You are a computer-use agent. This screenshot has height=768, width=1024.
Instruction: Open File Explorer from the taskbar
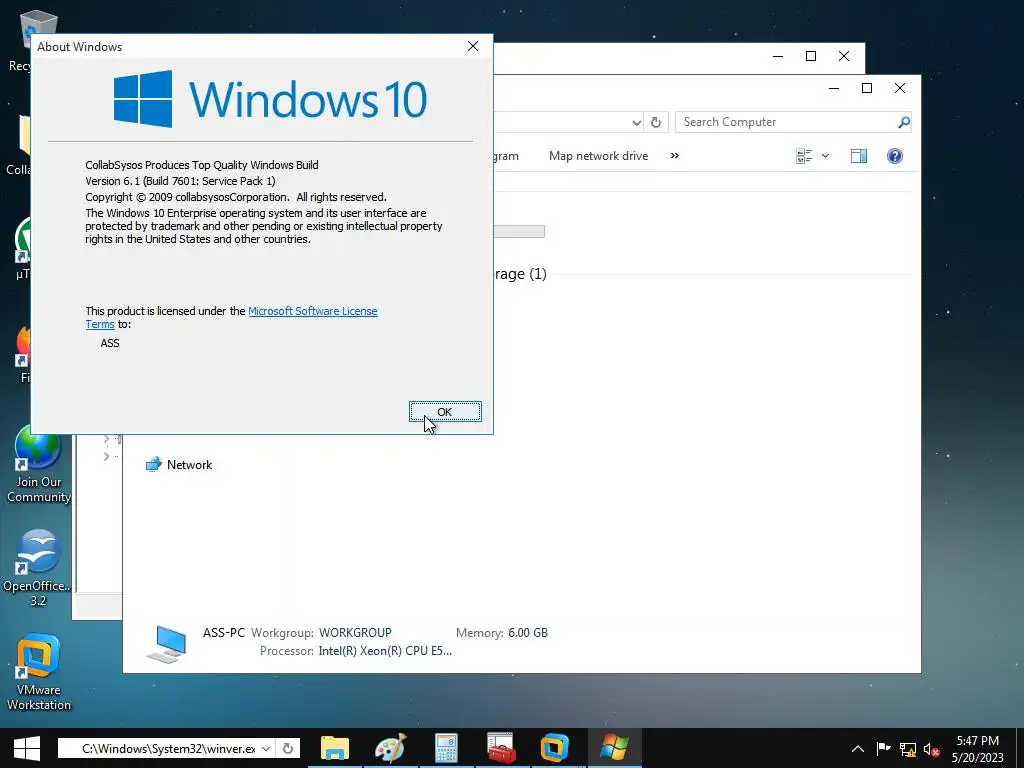pyautogui.click(x=335, y=748)
